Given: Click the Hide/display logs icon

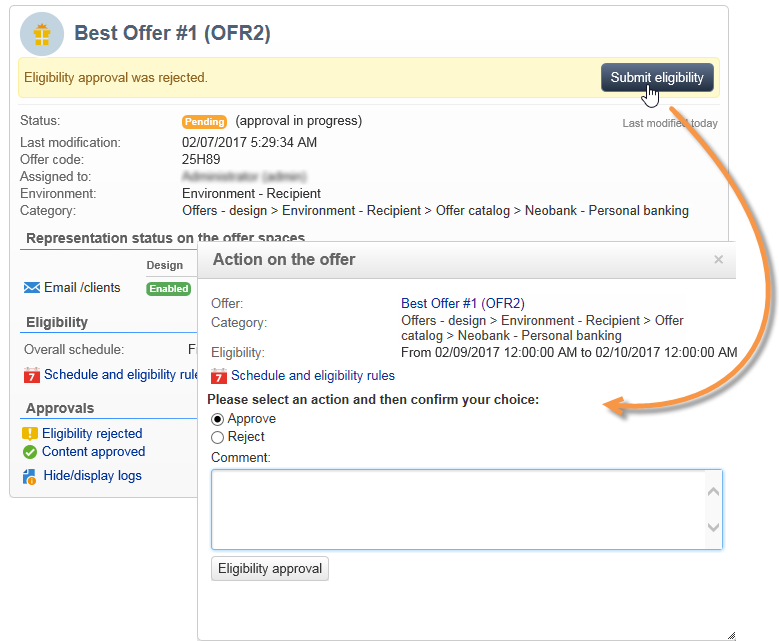Looking at the screenshot, I should tap(29, 477).
